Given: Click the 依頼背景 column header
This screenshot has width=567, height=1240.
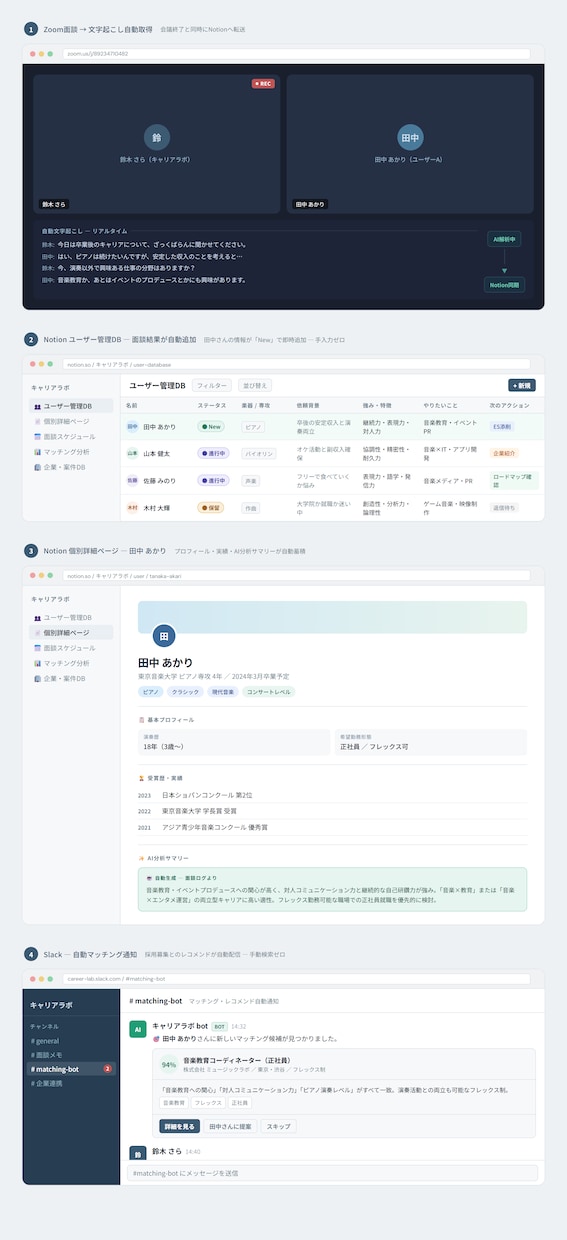Looking at the screenshot, I should (x=307, y=405).
